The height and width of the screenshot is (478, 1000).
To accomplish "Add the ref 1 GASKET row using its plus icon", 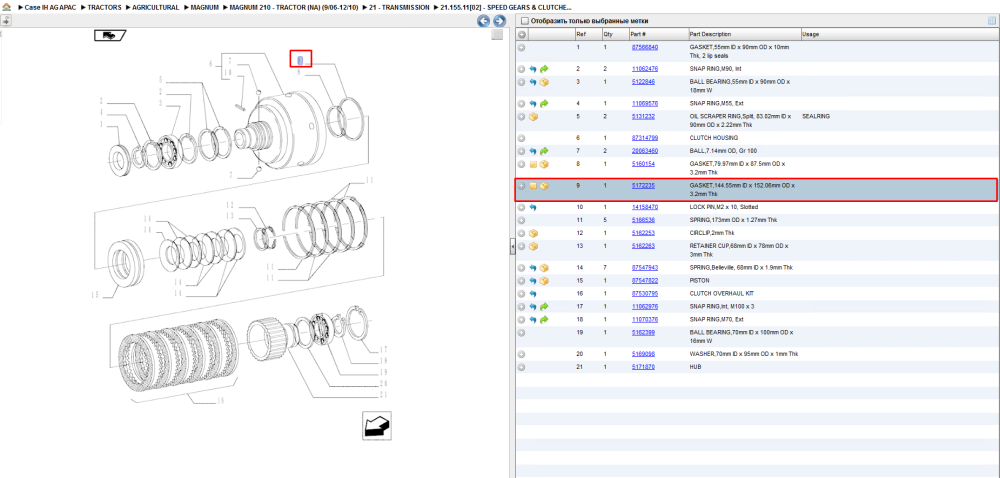I will [x=522, y=47].
